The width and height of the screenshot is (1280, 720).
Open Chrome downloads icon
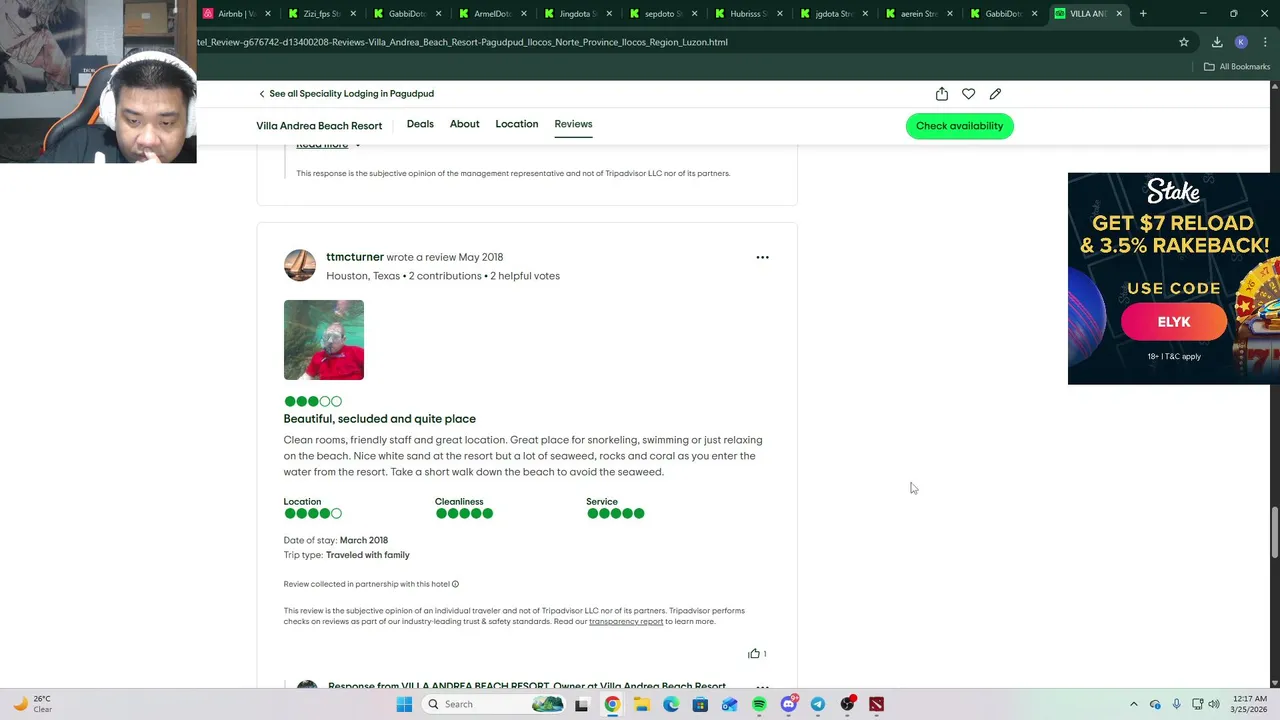(x=1217, y=42)
